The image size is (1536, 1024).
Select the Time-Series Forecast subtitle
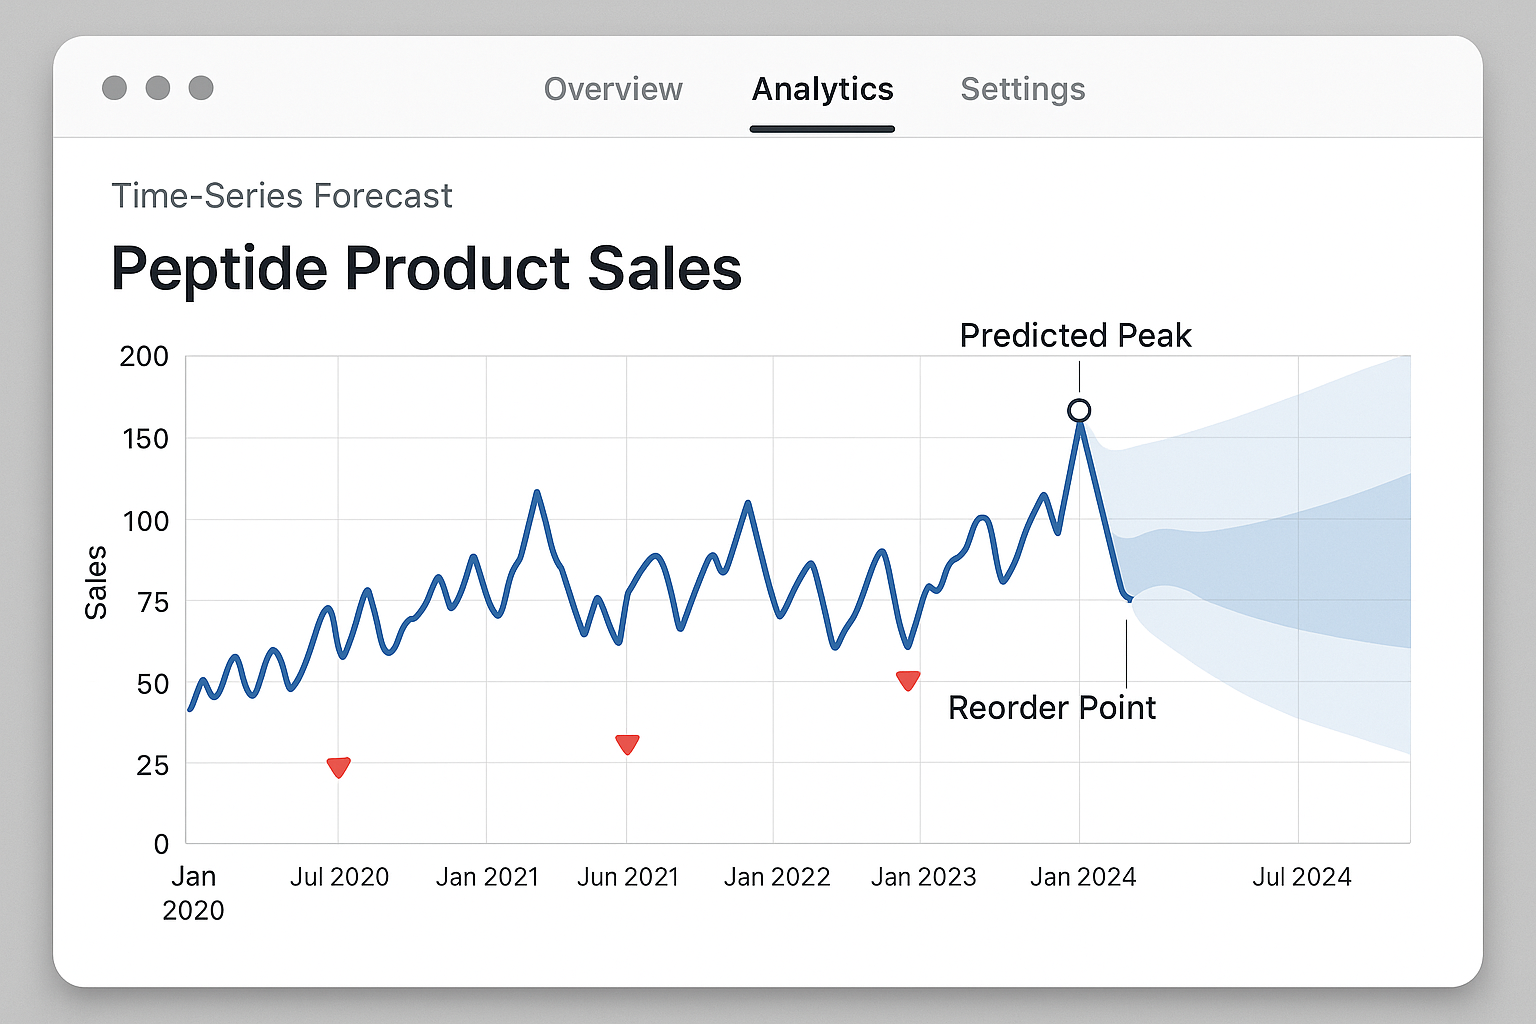pyautogui.click(x=282, y=196)
